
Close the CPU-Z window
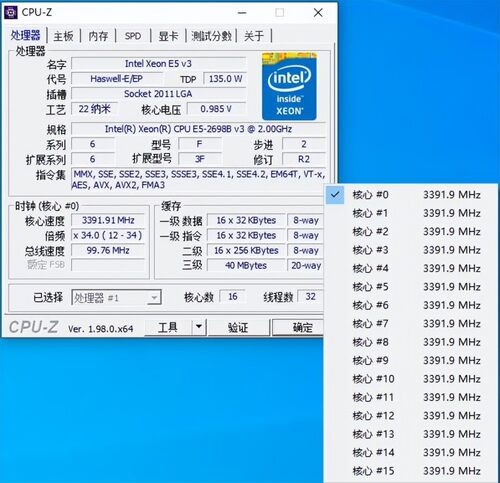click(x=318, y=13)
